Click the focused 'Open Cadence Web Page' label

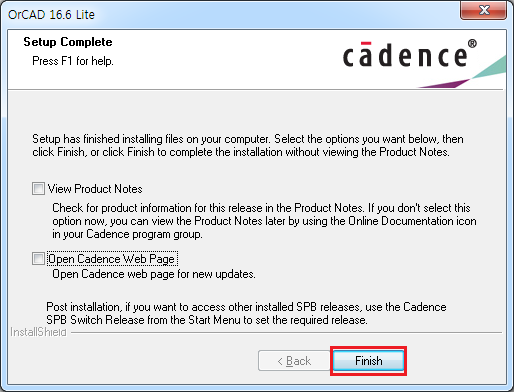tap(112, 259)
